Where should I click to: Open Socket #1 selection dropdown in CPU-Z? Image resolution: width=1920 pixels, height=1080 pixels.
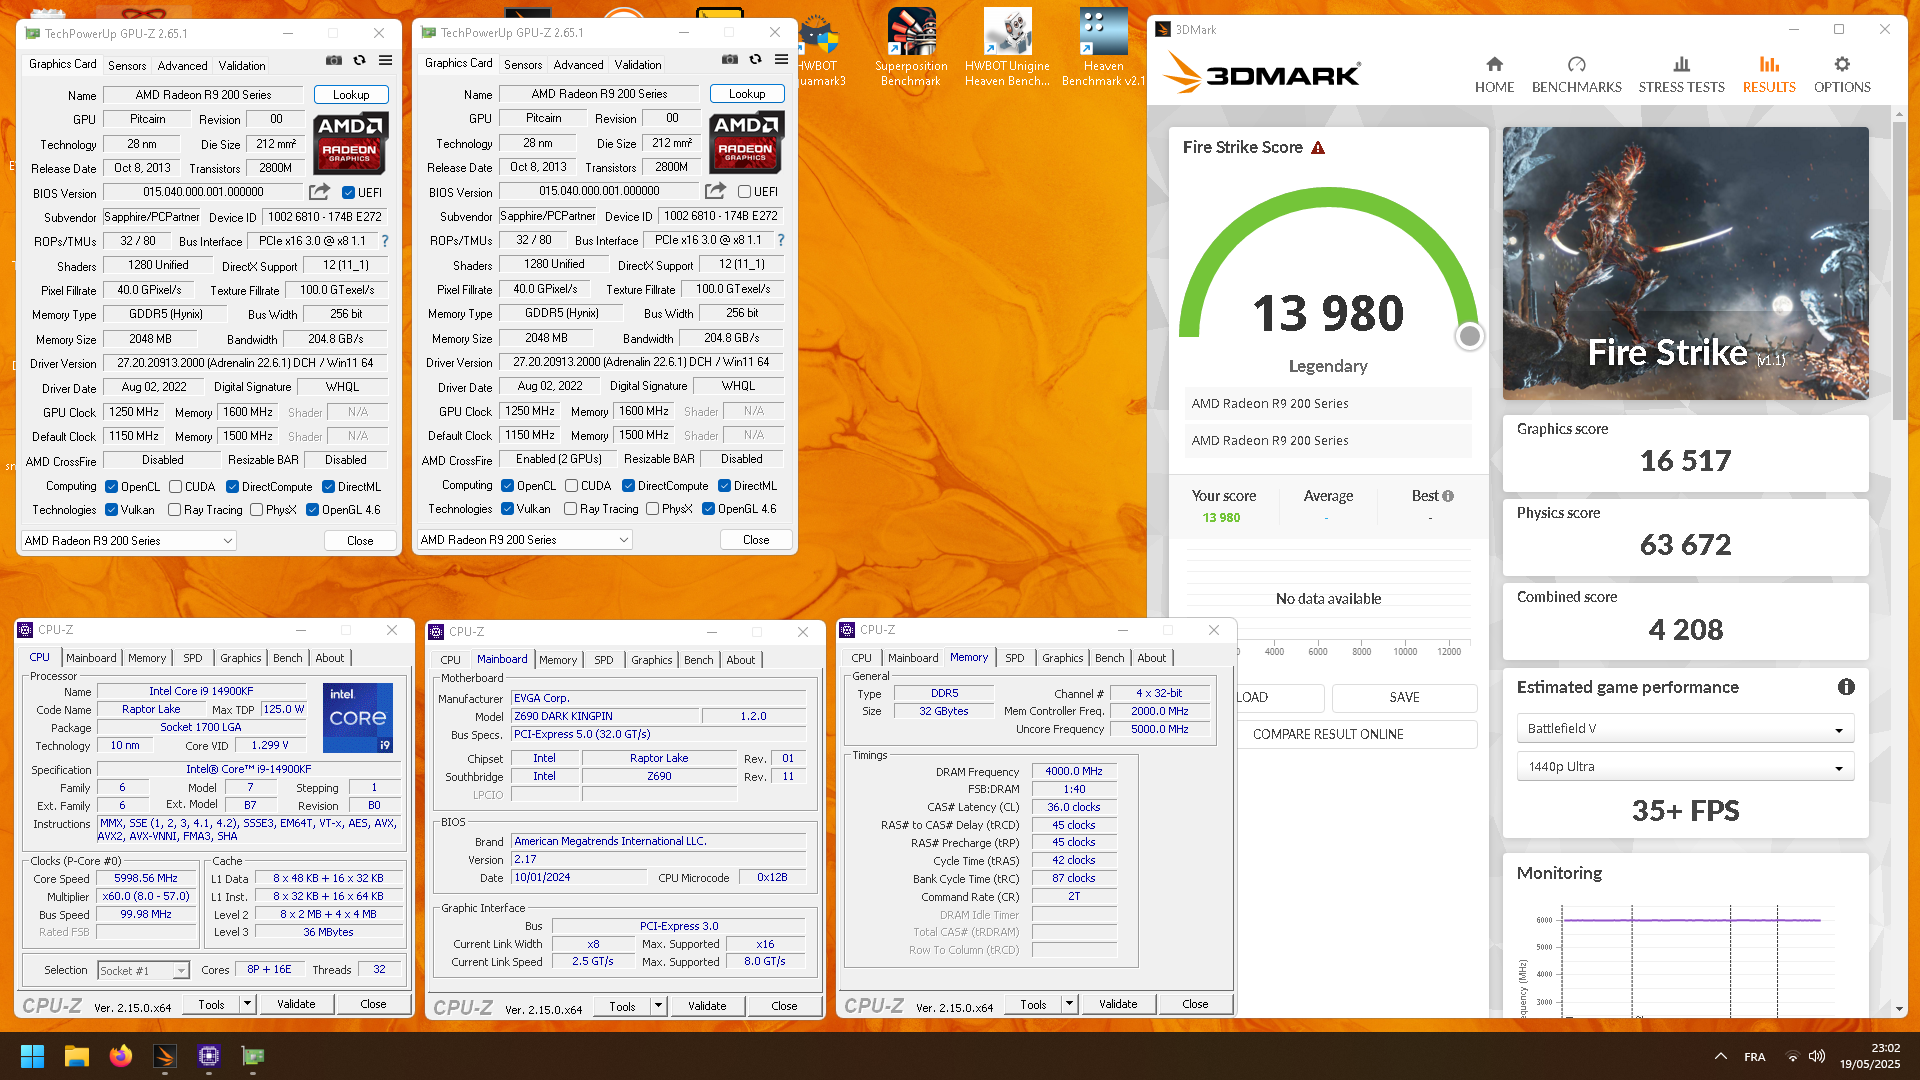coord(143,971)
